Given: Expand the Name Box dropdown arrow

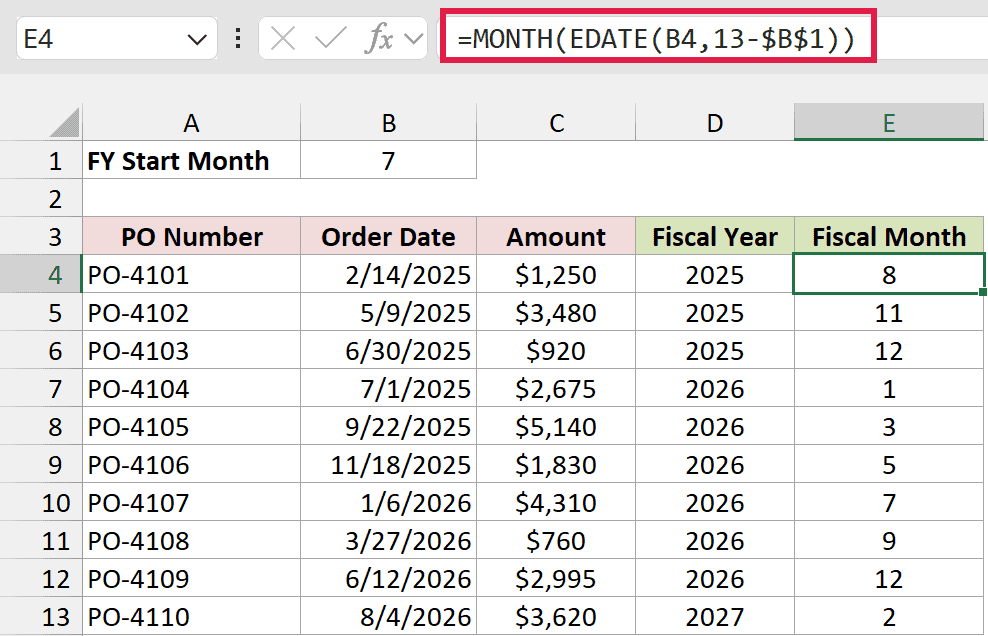Looking at the screenshot, I should [197, 40].
